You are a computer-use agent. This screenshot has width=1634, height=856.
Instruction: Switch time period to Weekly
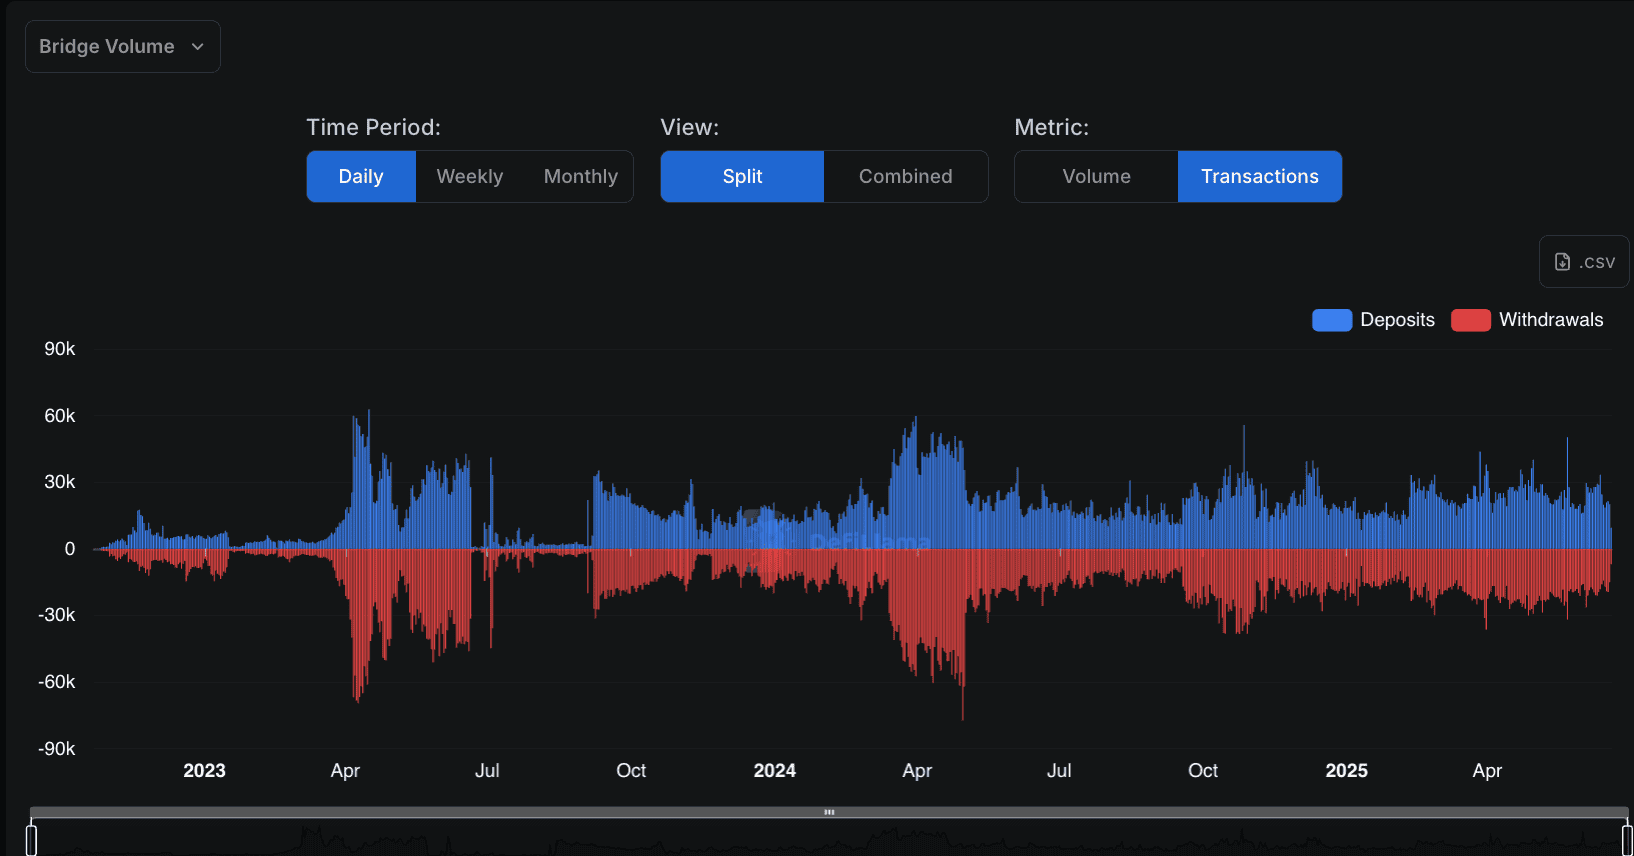pyautogui.click(x=469, y=177)
